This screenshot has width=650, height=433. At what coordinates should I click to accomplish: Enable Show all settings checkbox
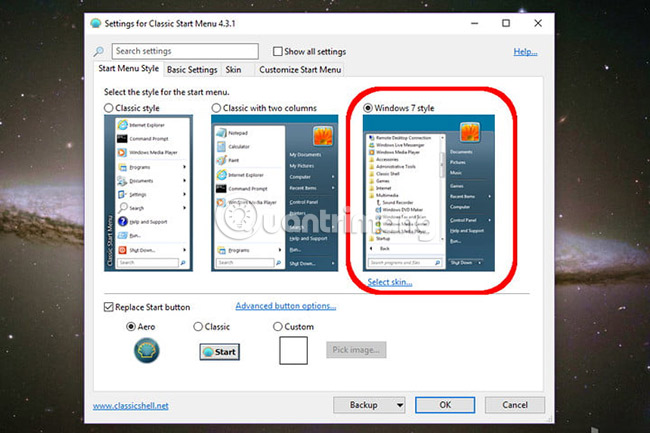[x=278, y=51]
